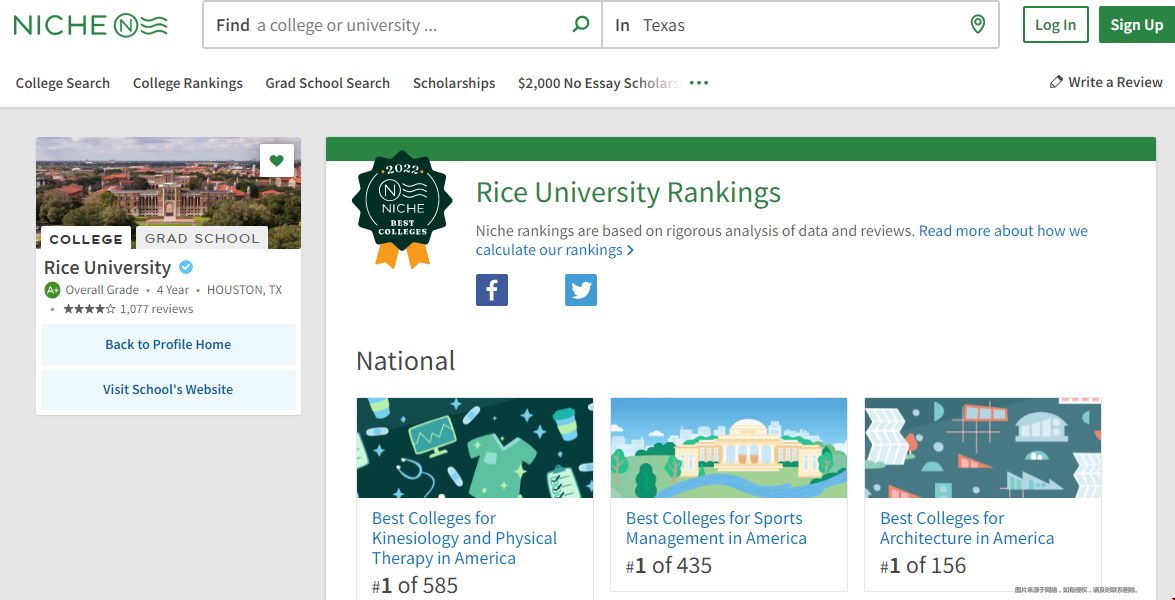The width and height of the screenshot is (1175, 600).
Task: Click the Sign Up button
Action: pyautogui.click(x=1137, y=25)
